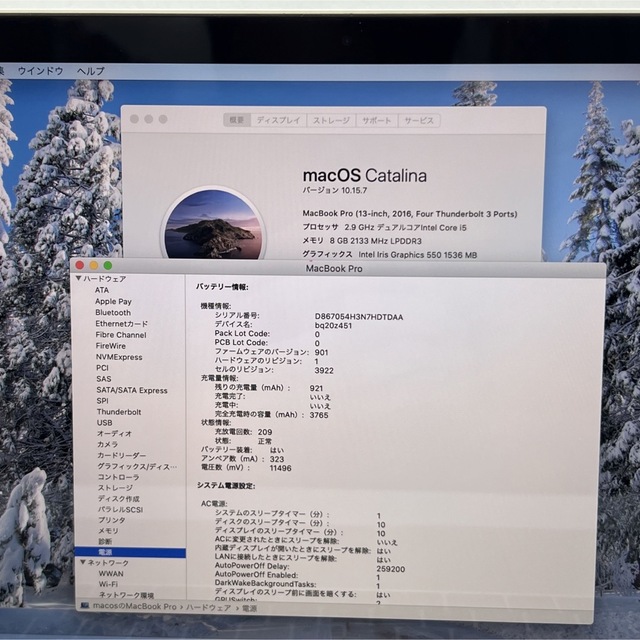Click the cell revision value 3922
This screenshot has width=640, height=640.
[324, 370]
